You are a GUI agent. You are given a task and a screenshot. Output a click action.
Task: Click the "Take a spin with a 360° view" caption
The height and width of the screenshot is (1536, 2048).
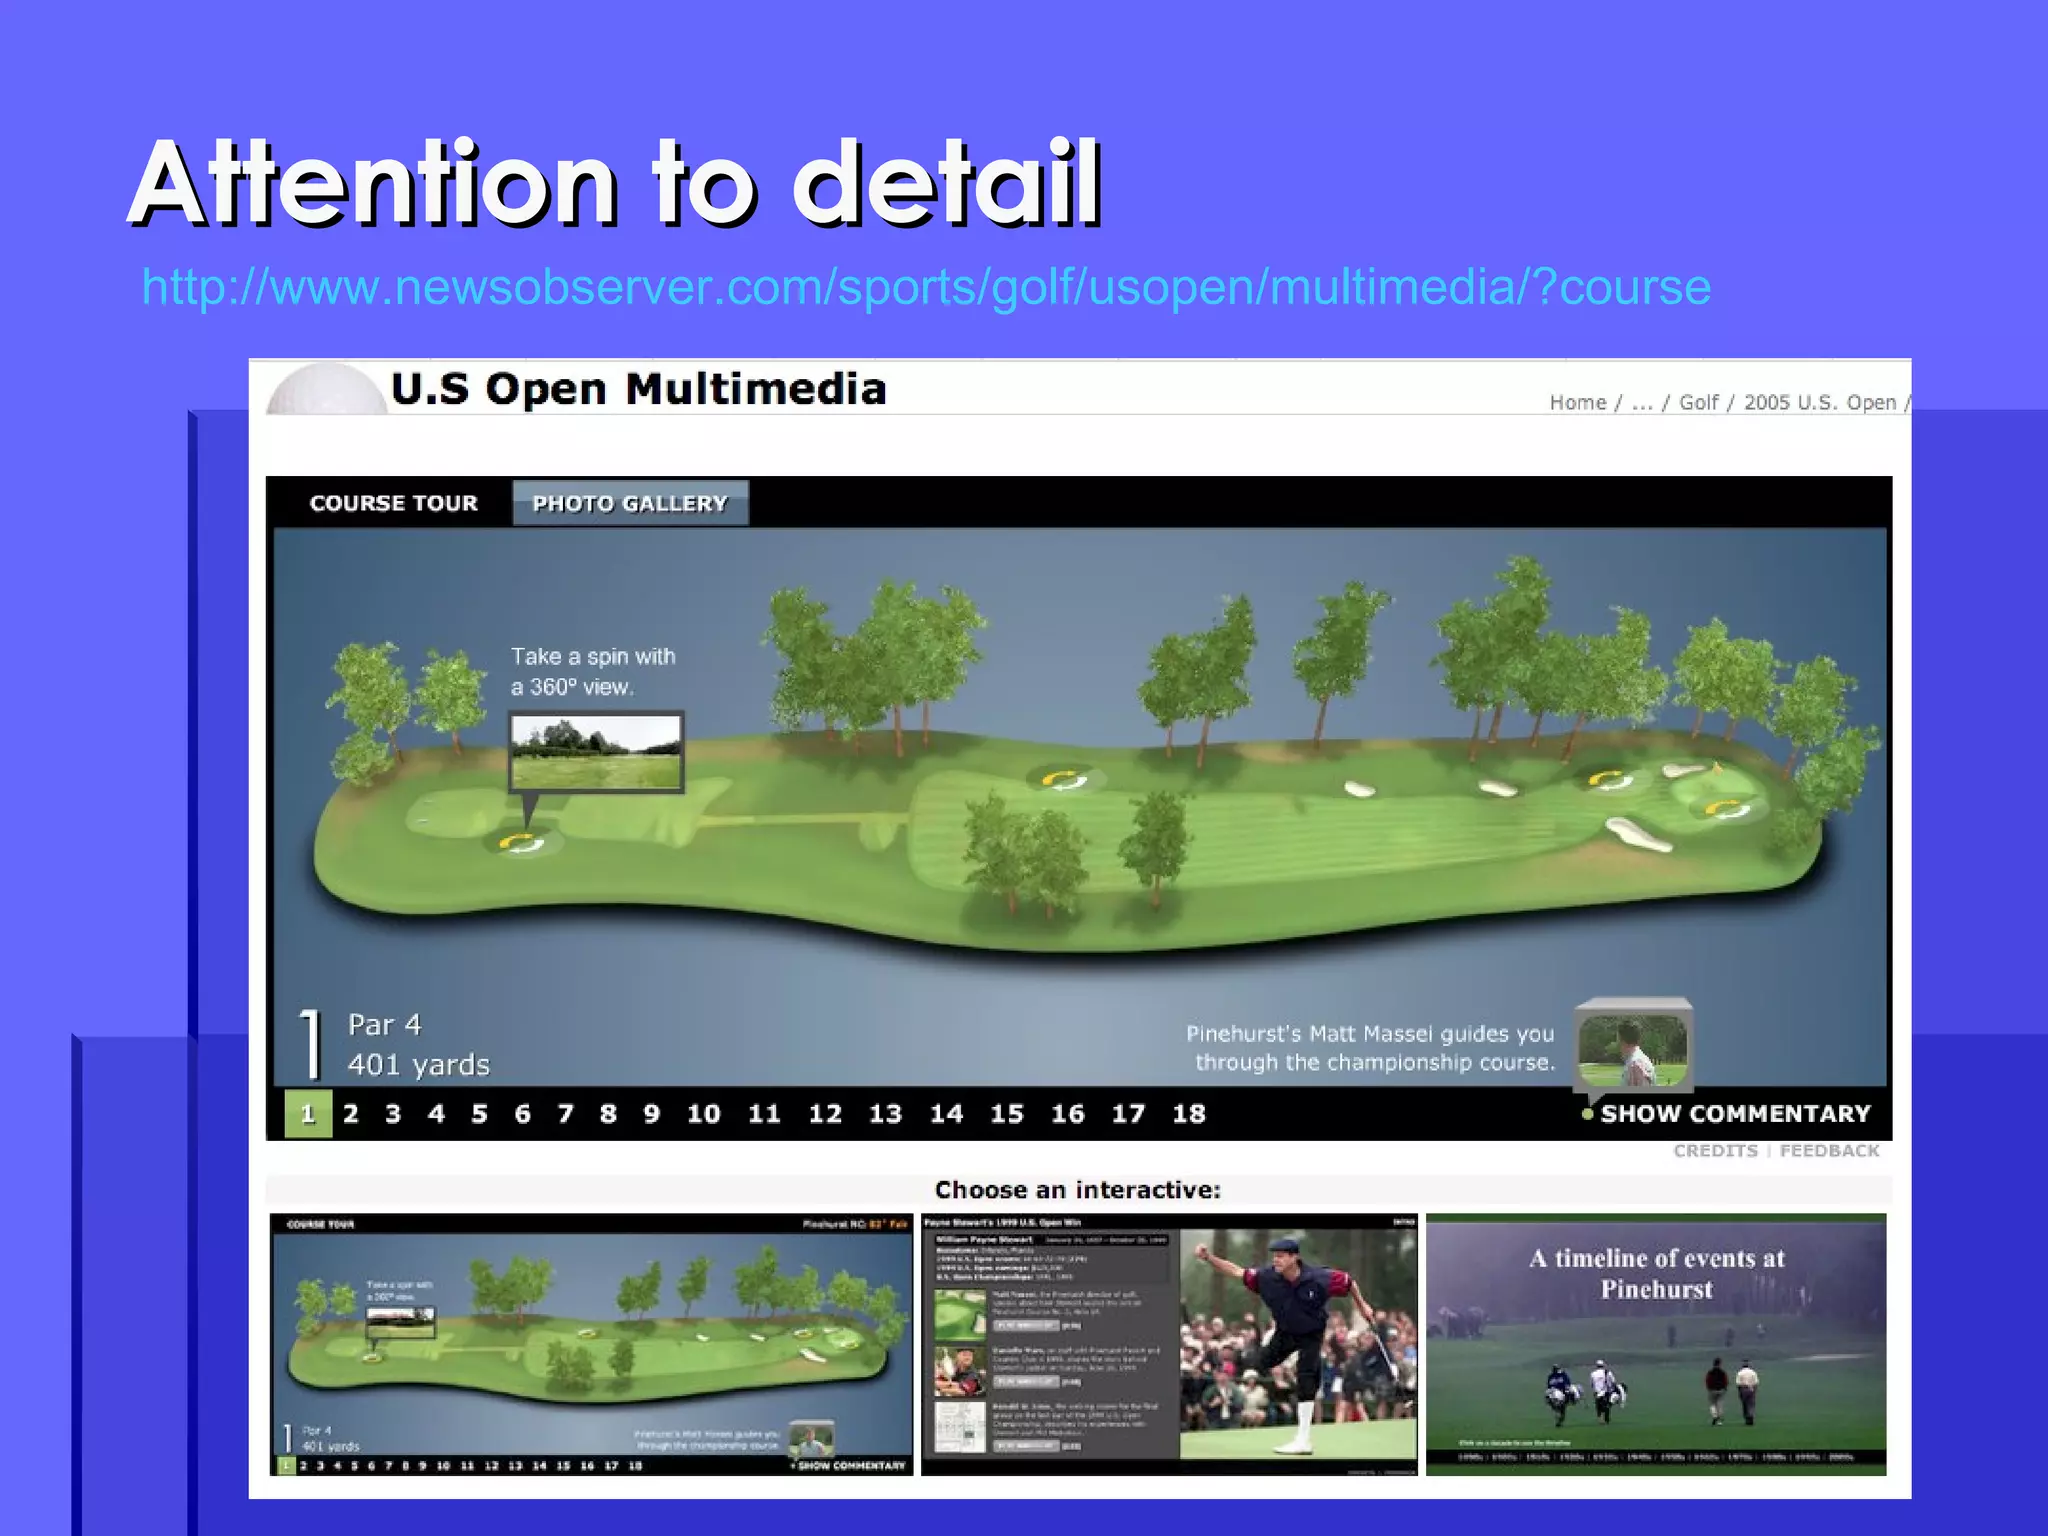click(593, 672)
